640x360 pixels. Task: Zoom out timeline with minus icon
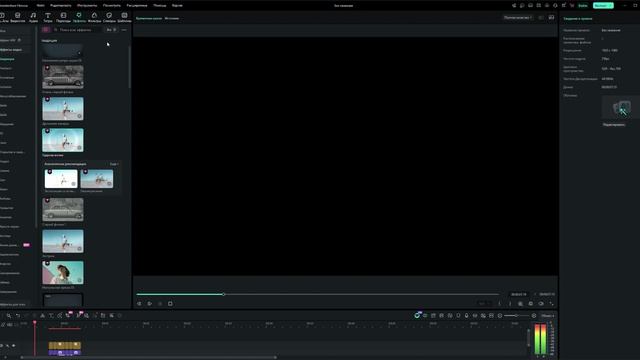pyautogui.click(x=500, y=316)
